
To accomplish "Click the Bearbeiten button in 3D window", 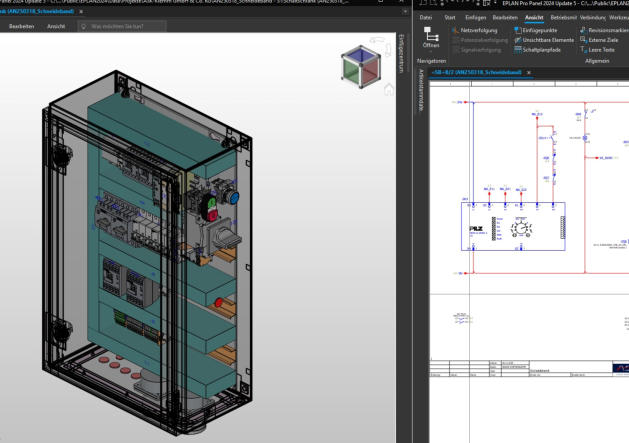I will (22, 25).
